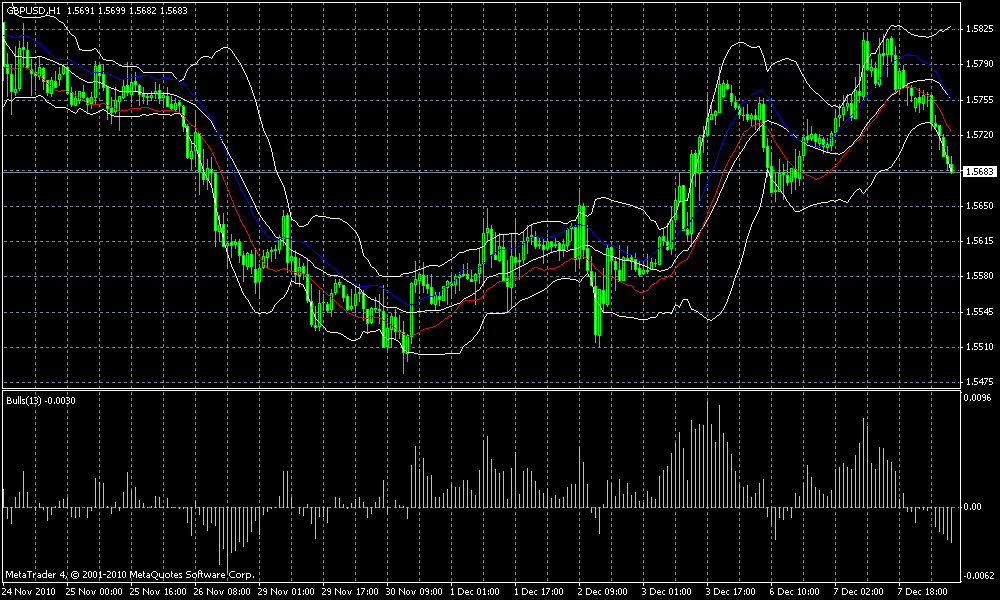Select the "1.5790" price axis label
Viewport: 1000px width, 600px height.
click(980, 64)
